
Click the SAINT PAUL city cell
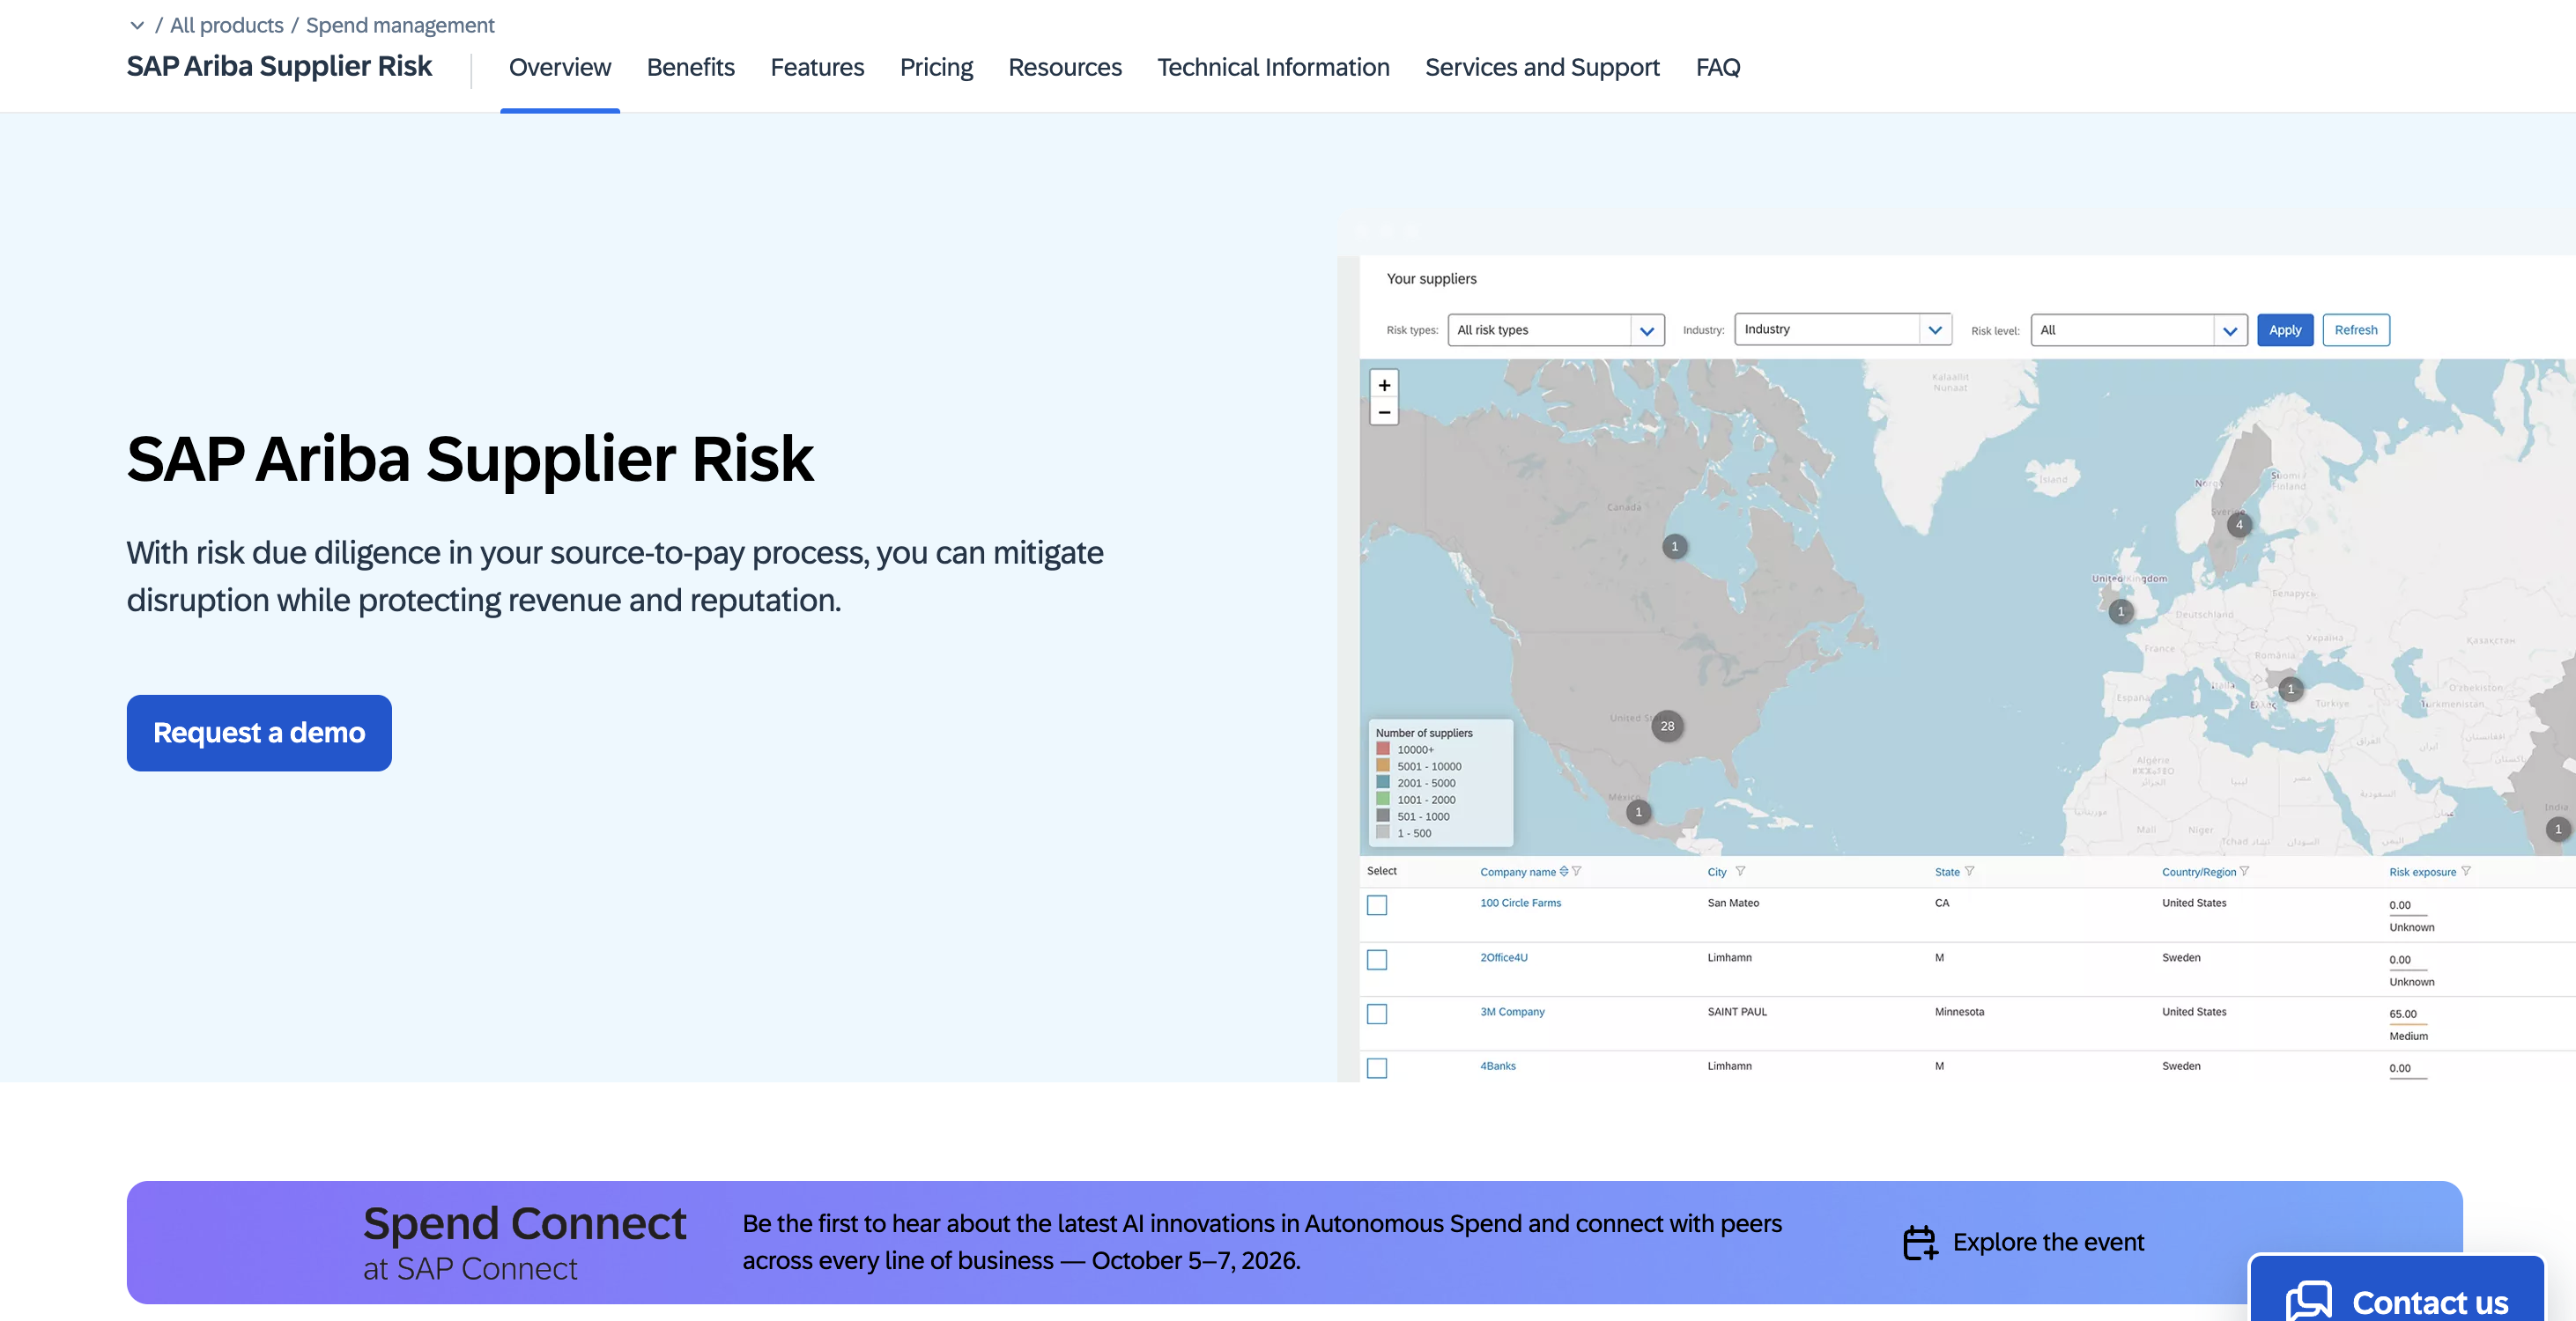click(1737, 1012)
